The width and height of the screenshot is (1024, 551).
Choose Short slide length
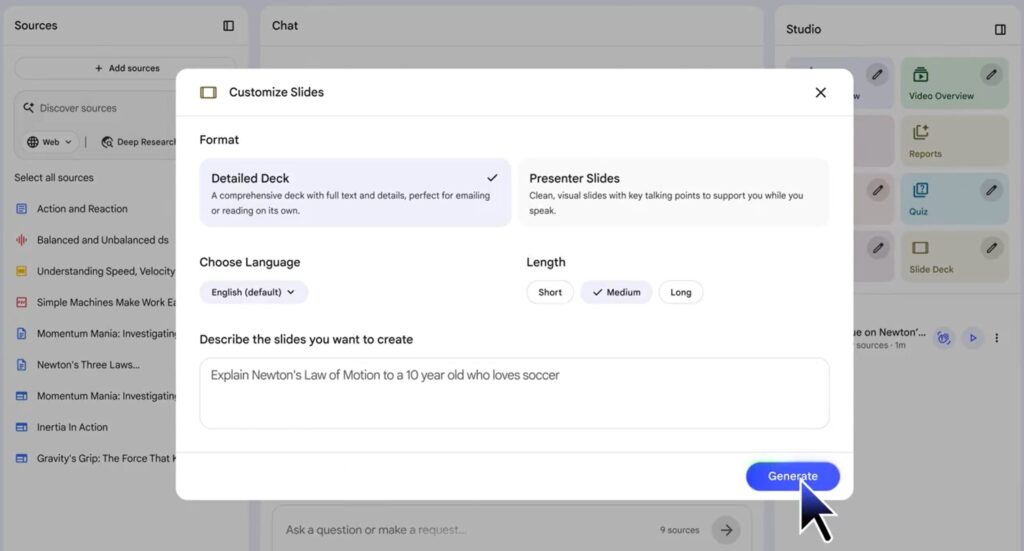(x=550, y=292)
